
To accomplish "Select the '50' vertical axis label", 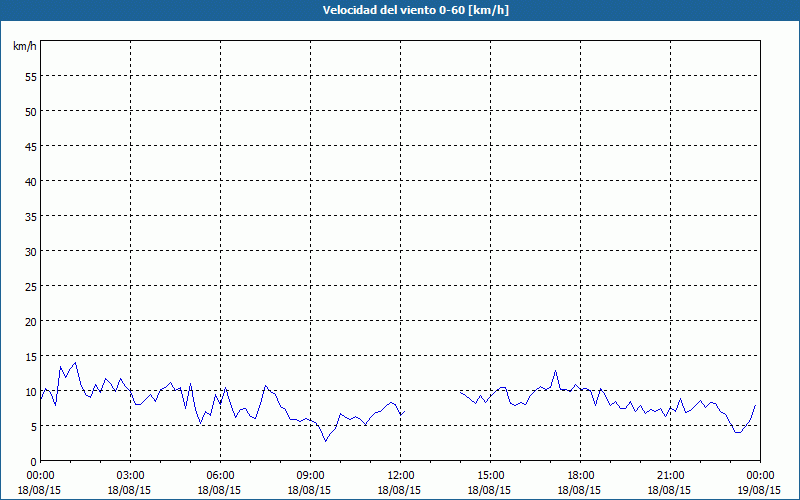I will pos(30,112).
